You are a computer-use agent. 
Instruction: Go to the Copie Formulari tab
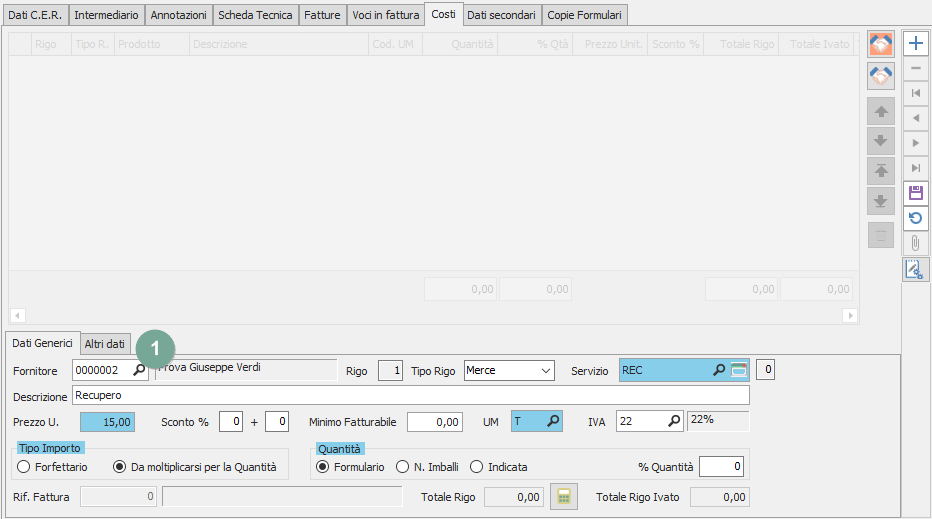tap(585, 15)
